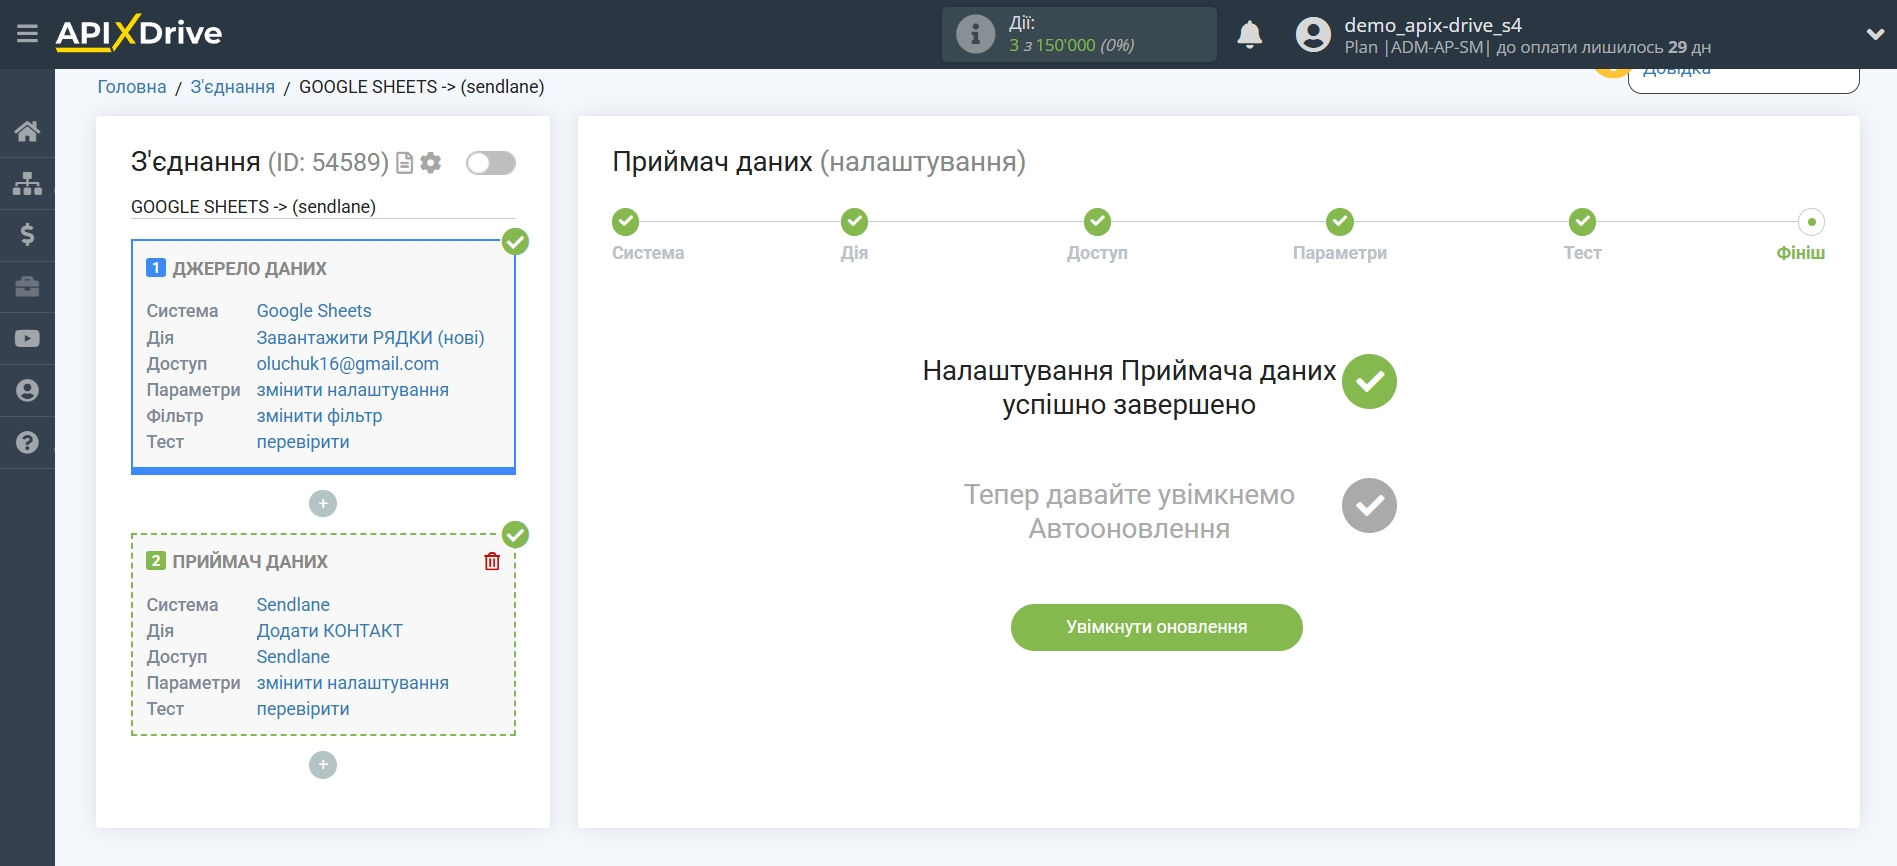
Task: Open notifications bell
Action: [x=1249, y=34]
